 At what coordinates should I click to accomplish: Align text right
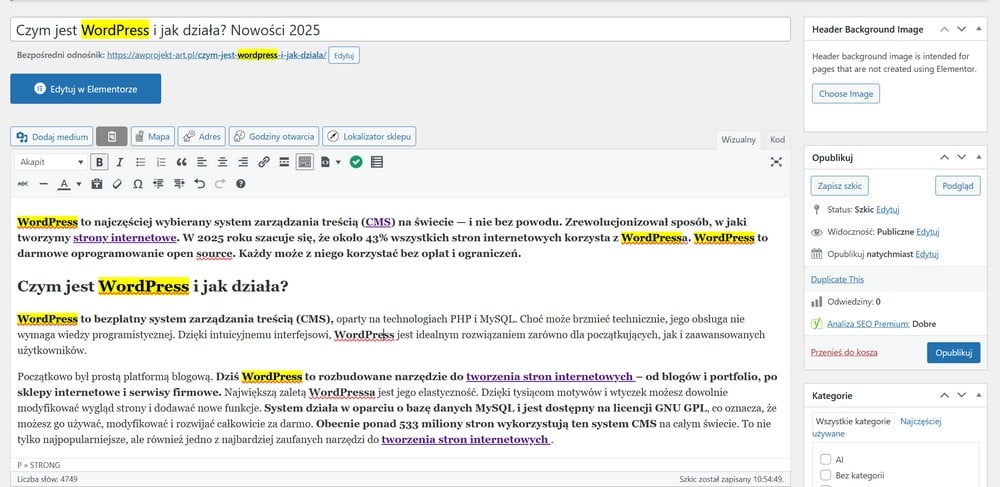[x=243, y=162]
